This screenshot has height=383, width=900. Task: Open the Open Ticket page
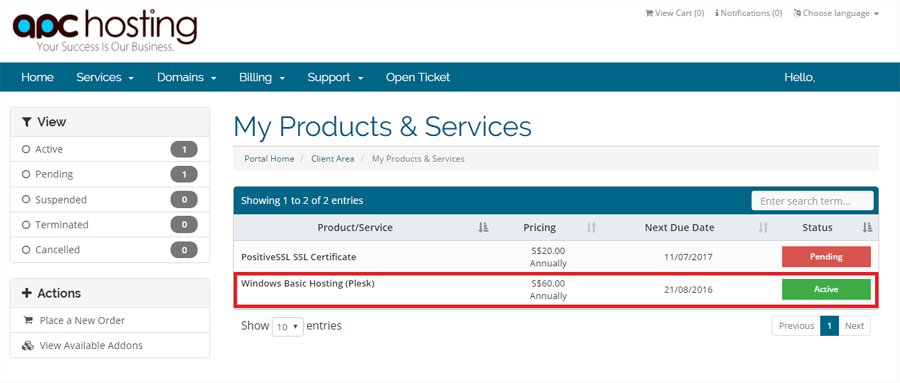tap(418, 77)
